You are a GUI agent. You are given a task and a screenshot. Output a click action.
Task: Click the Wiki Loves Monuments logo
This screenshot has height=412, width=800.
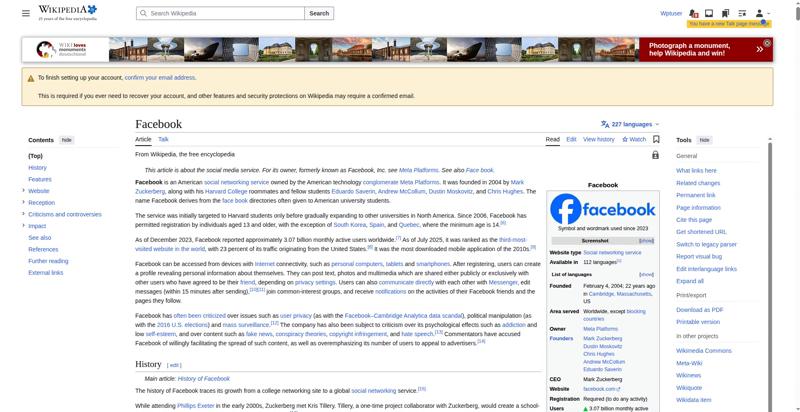[61, 49]
